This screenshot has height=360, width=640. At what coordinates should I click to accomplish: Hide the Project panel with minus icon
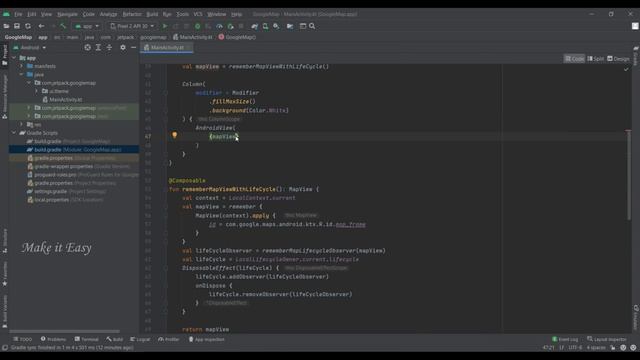133,47
